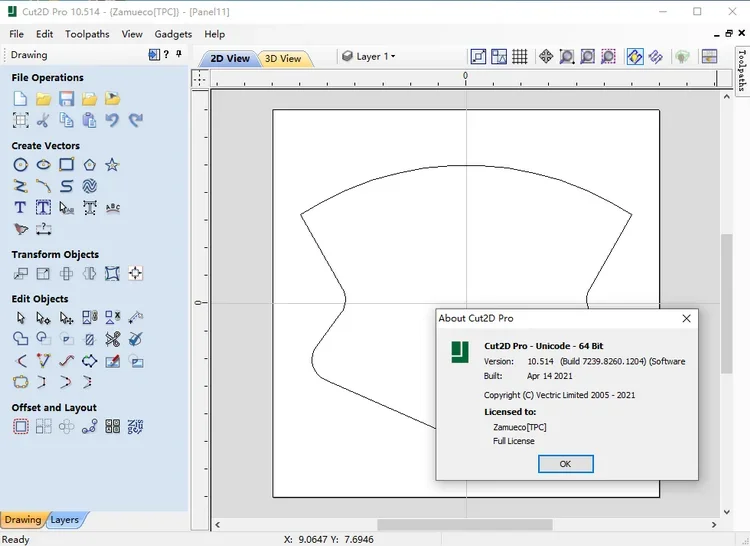
Task: Select the Draw Ellipse tool
Action: pyautogui.click(x=43, y=165)
